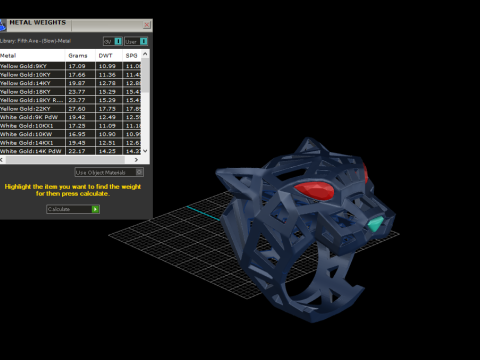Click the 12.51 DWT cell

[x=109, y=143]
